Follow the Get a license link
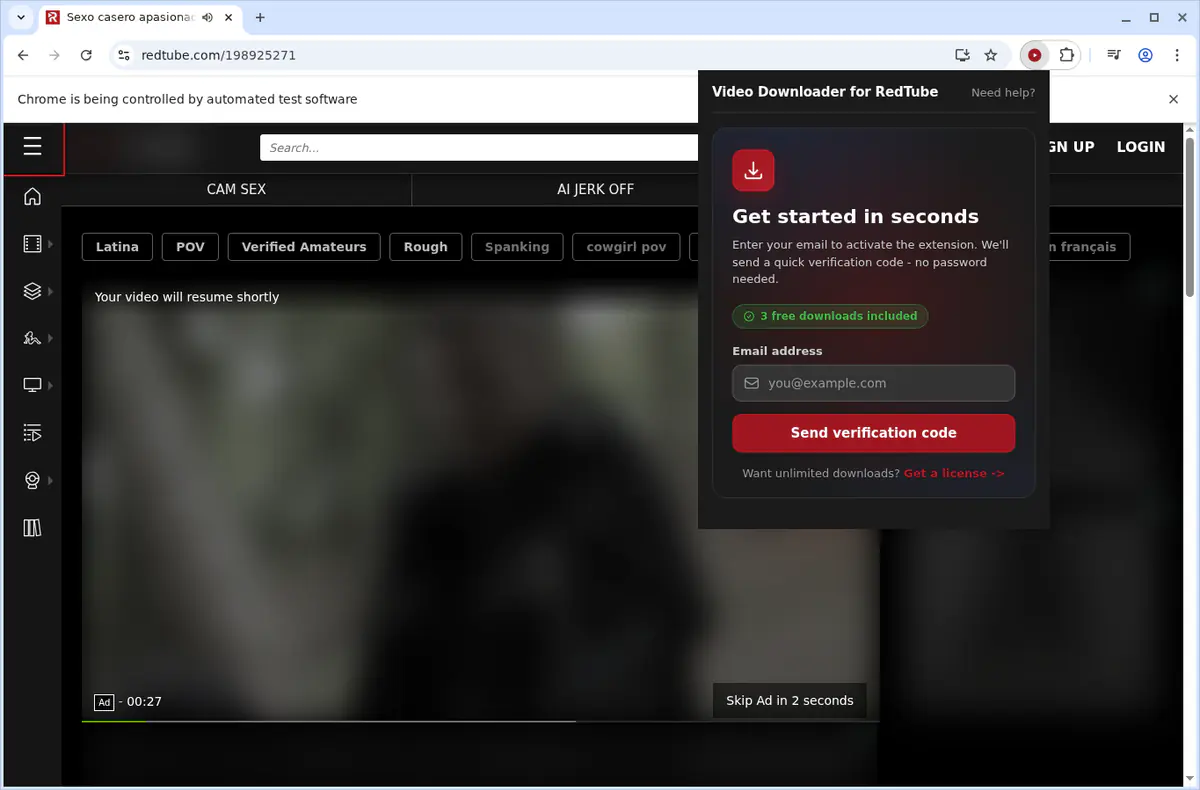1200x790 pixels. coord(954,473)
